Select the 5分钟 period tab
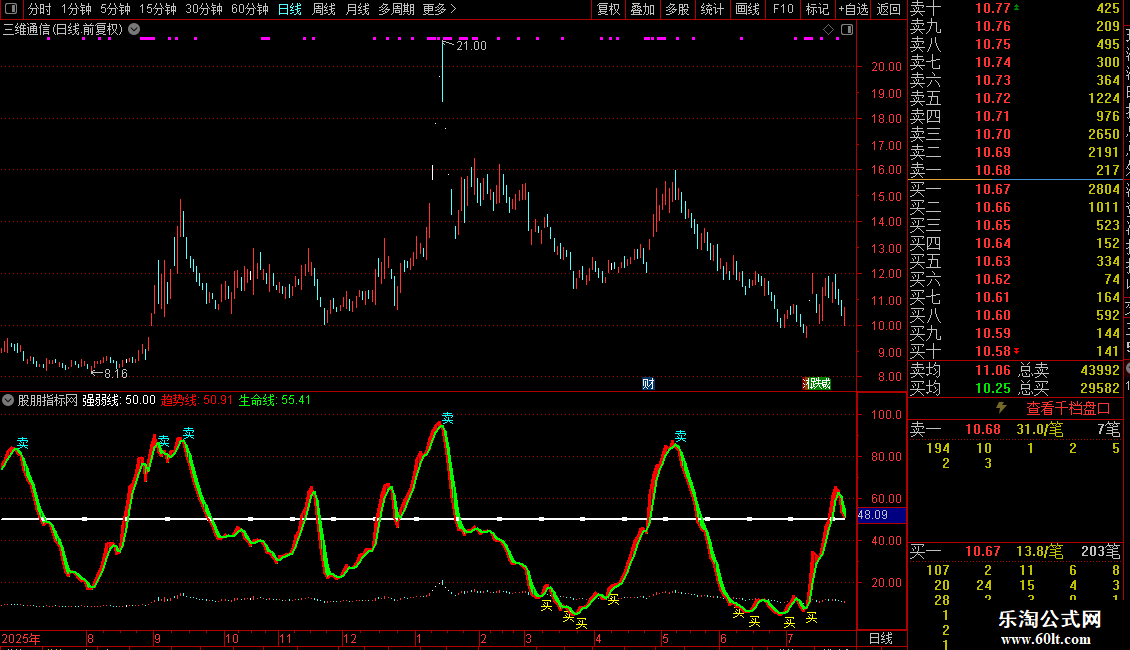1130x650 pixels. pos(115,9)
